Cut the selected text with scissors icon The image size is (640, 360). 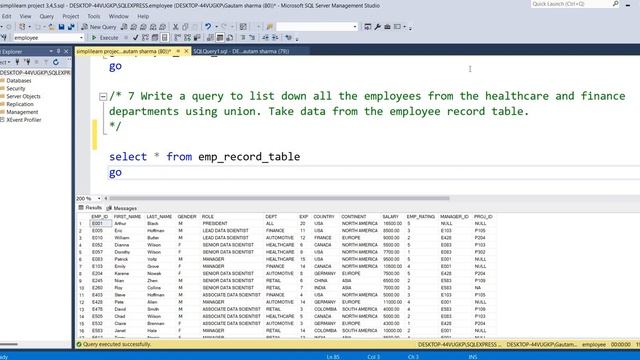(176, 27)
